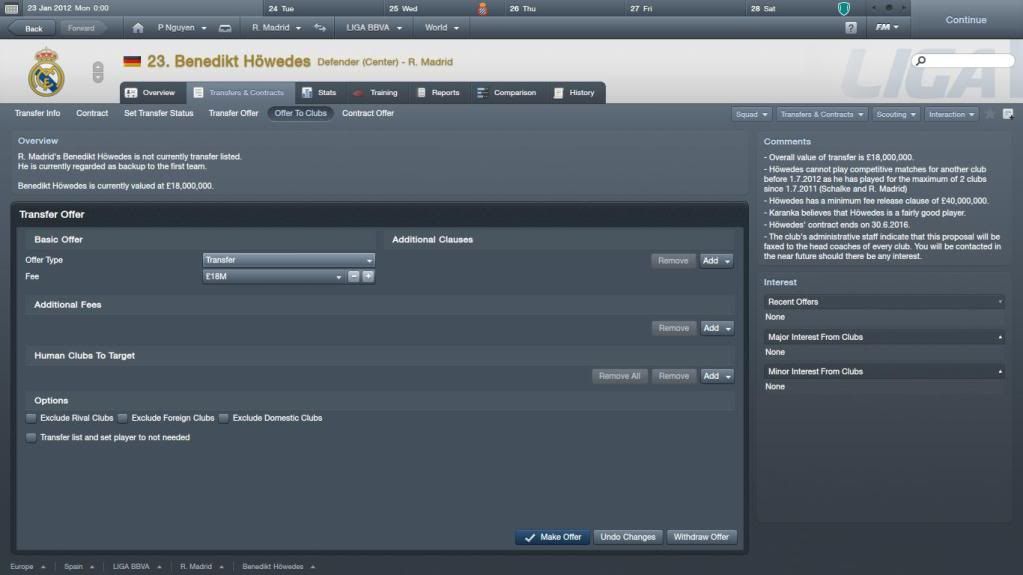Click the German flag icon
1023x575 pixels.
tap(132, 61)
